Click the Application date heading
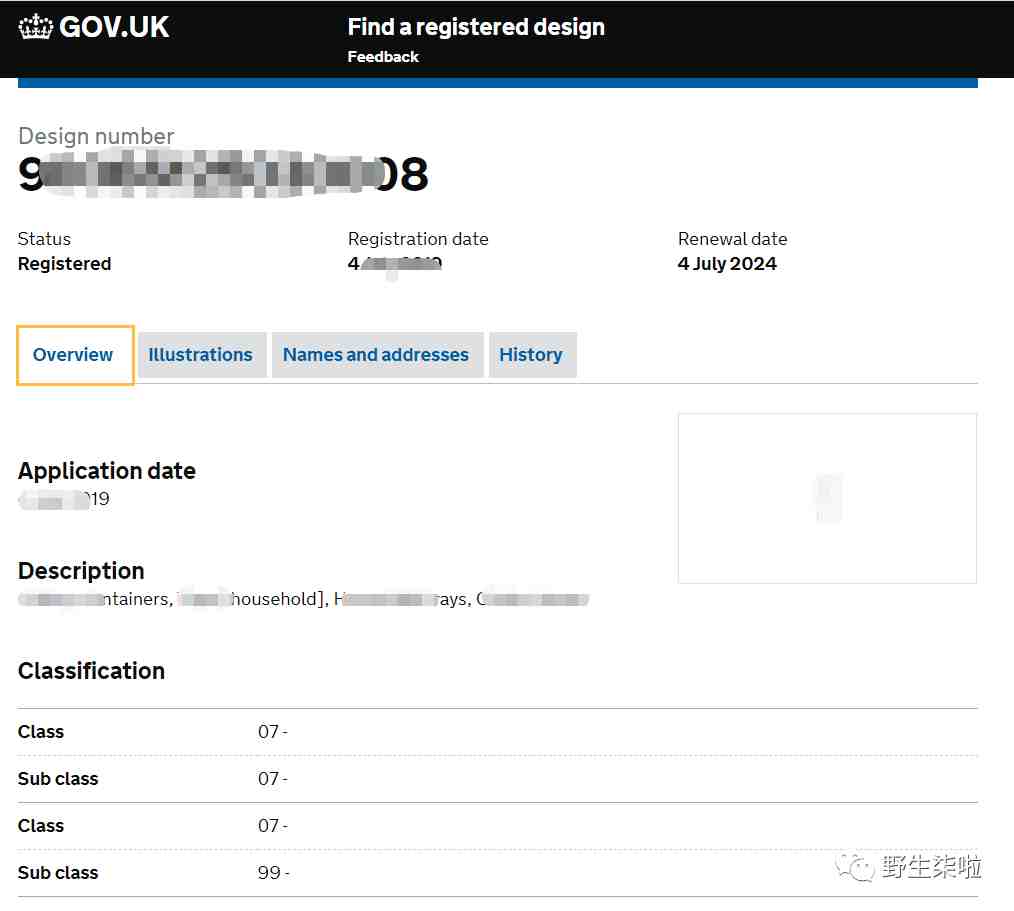The width and height of the screenshot is (1014, 911). [107, 471]
